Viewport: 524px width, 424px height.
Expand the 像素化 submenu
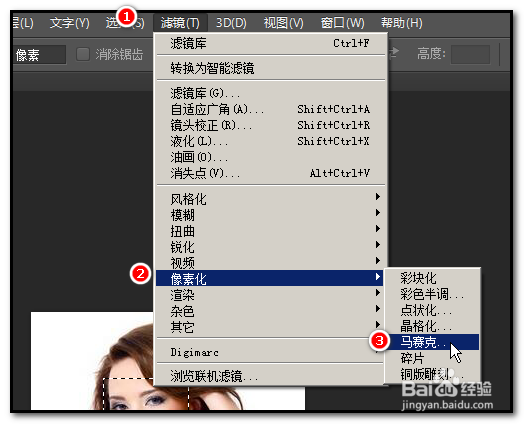270,278
